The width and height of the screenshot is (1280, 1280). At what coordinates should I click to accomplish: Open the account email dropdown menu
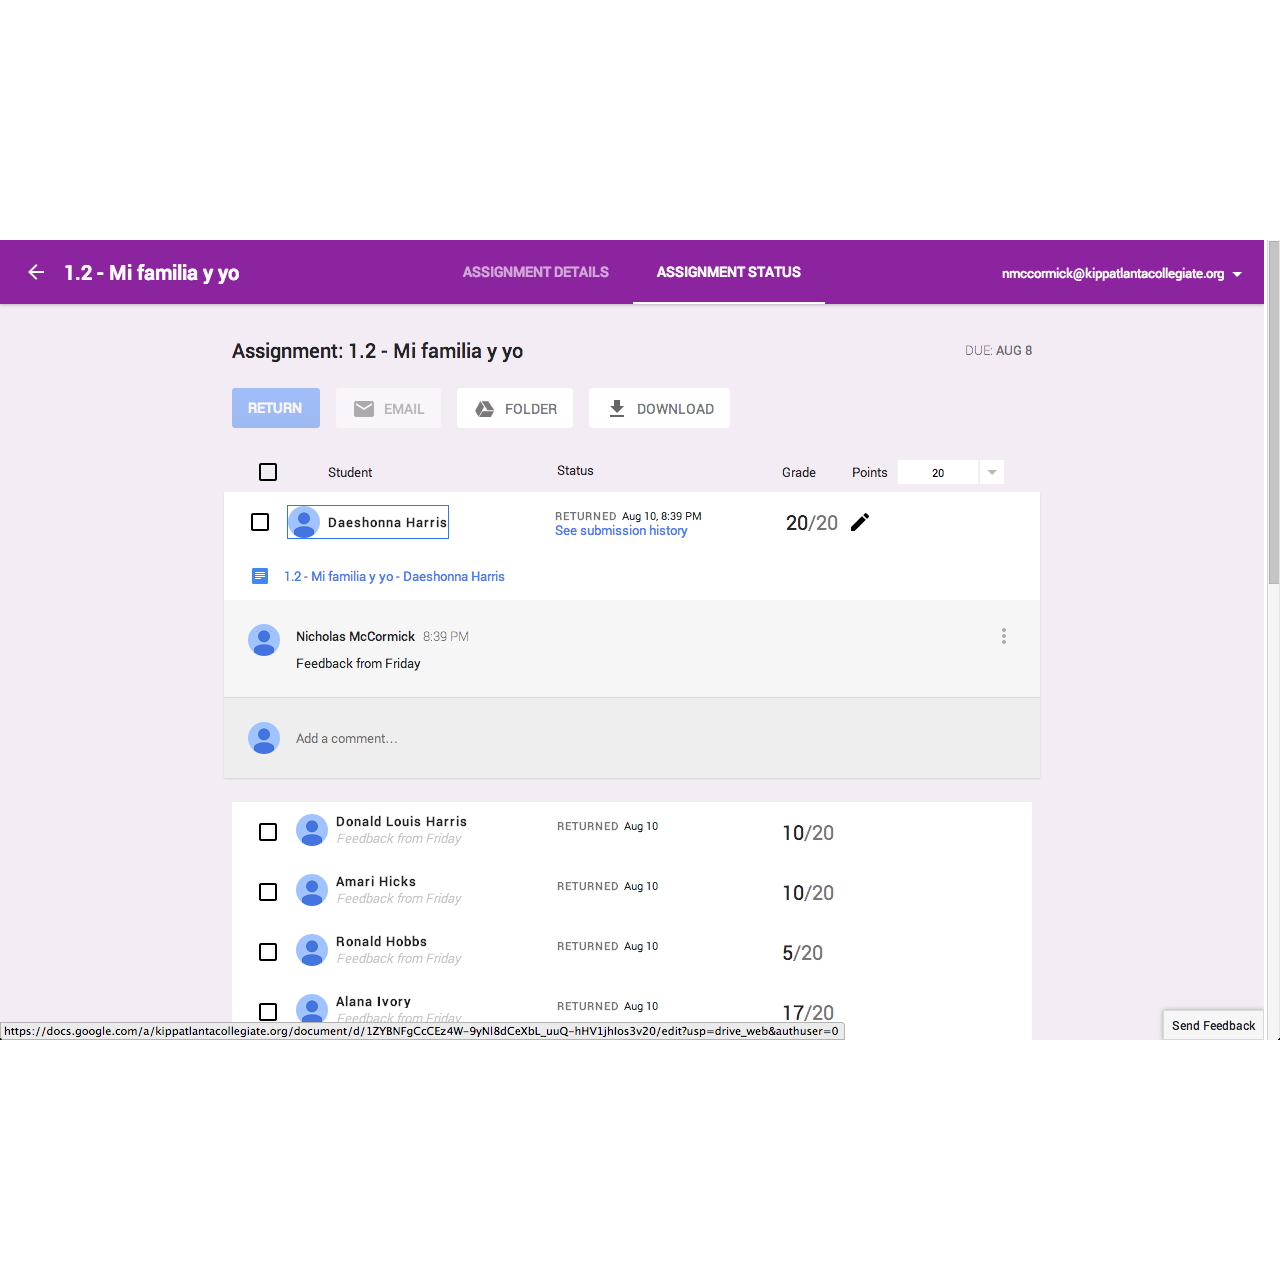click(x=1237, y=274)
